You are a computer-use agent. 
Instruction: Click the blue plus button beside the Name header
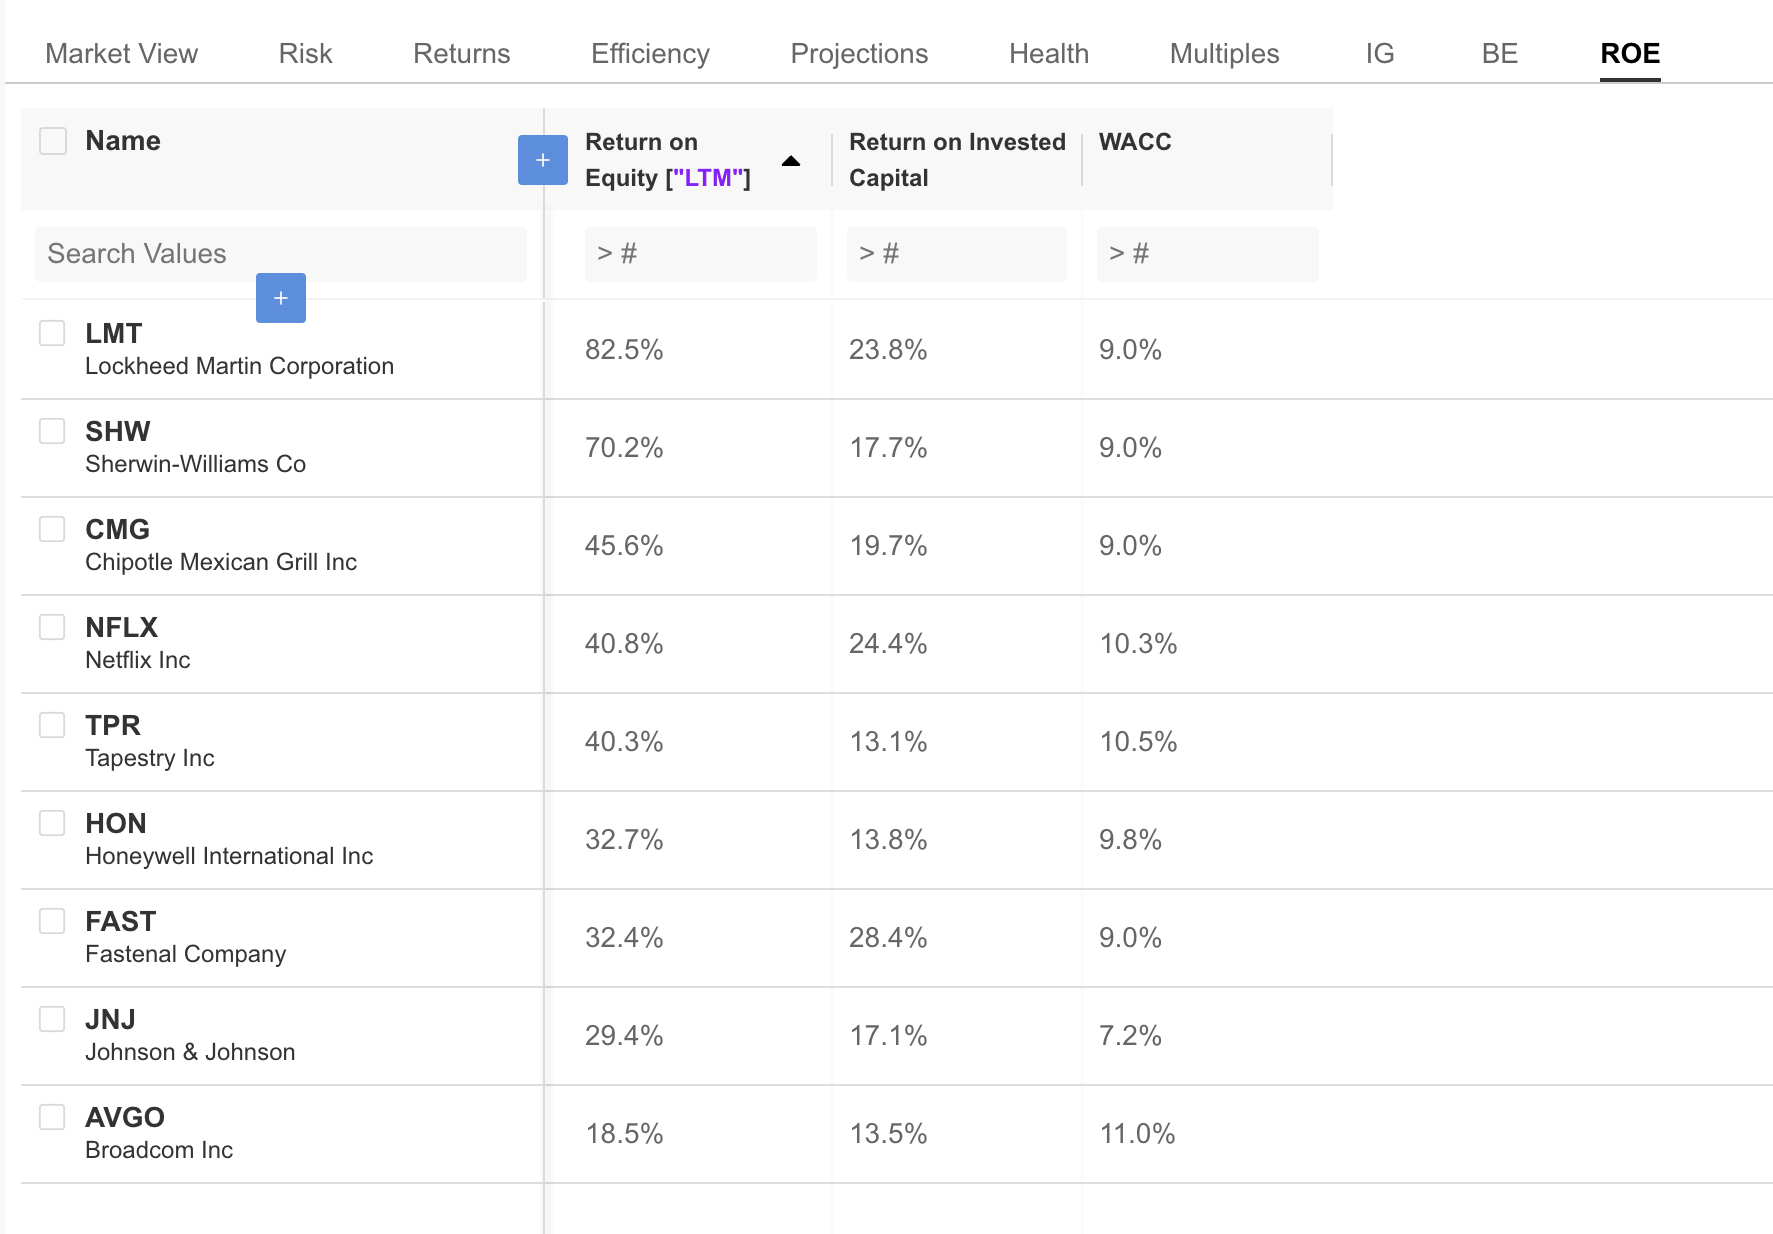[x=543, y=160]
